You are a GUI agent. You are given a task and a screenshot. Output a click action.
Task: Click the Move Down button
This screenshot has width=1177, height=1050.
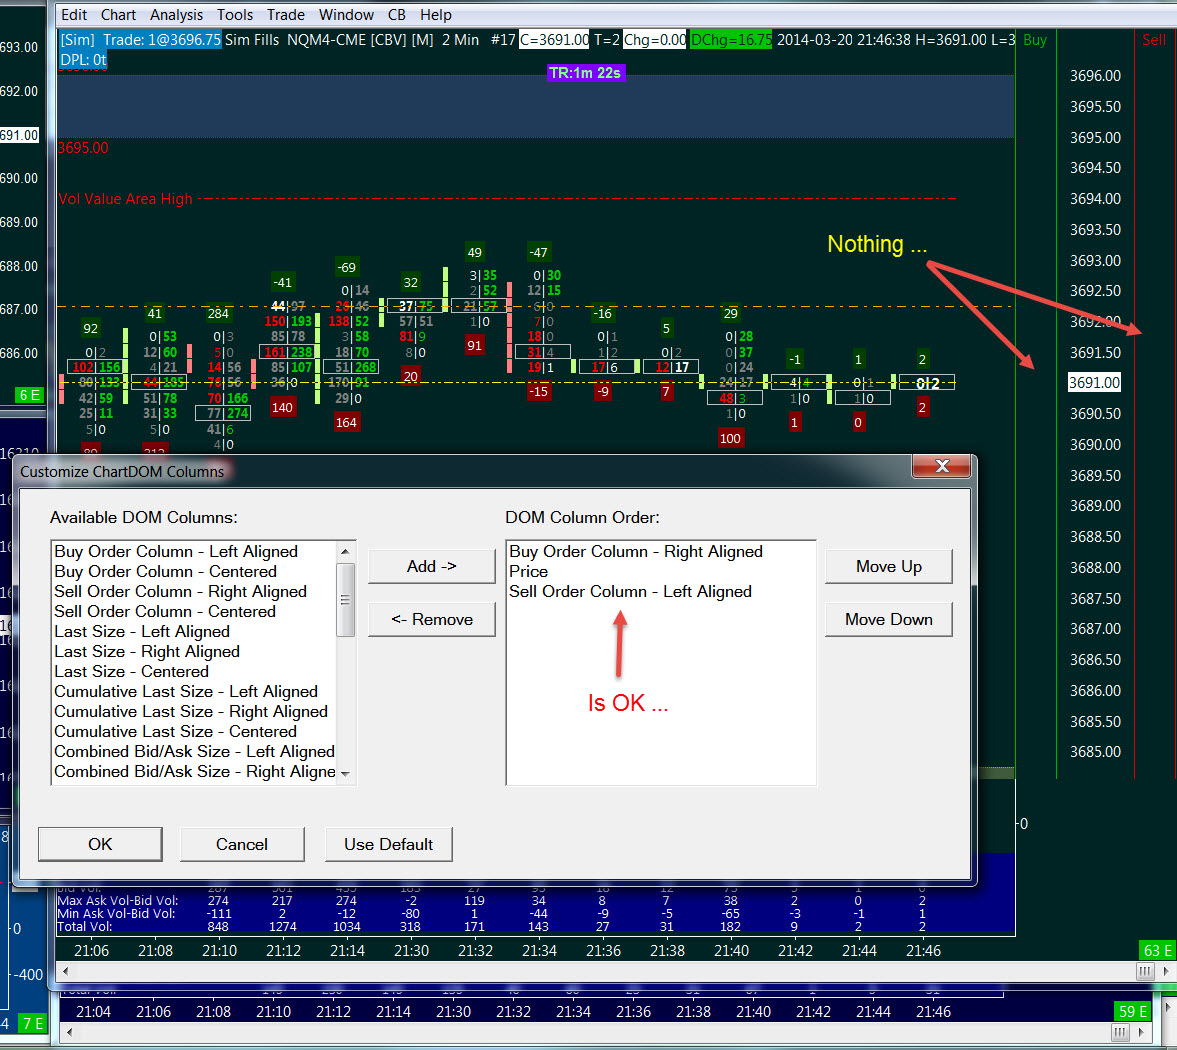pos(889,619)
